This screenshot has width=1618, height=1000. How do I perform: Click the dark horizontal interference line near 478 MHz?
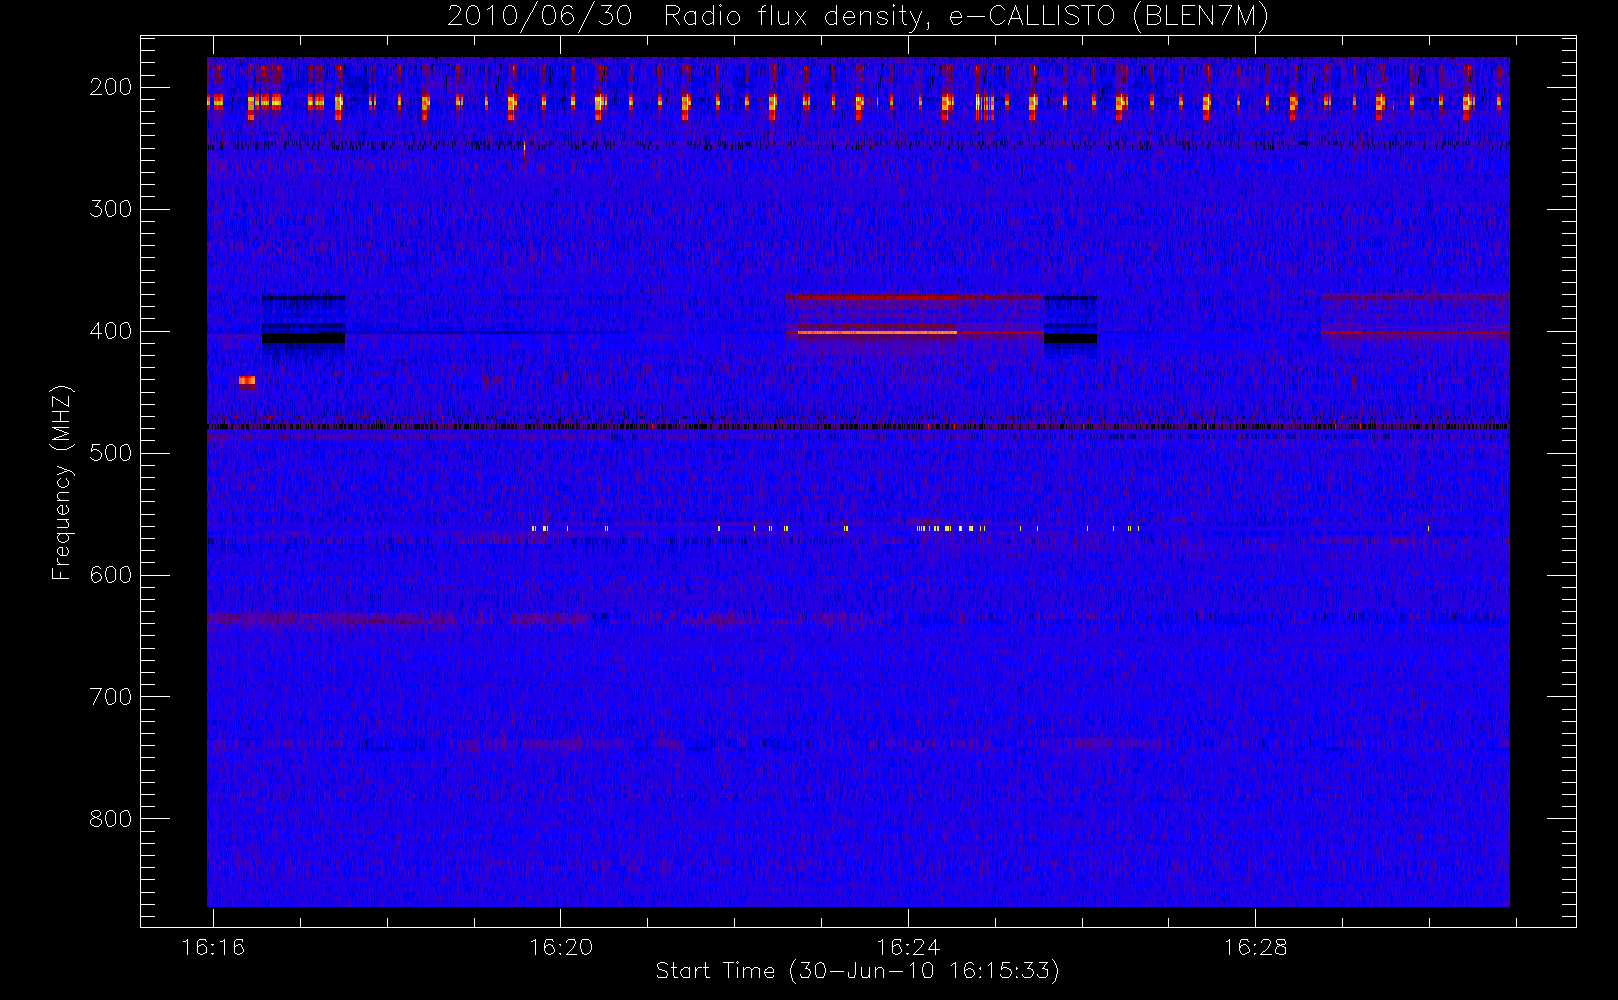858,427
